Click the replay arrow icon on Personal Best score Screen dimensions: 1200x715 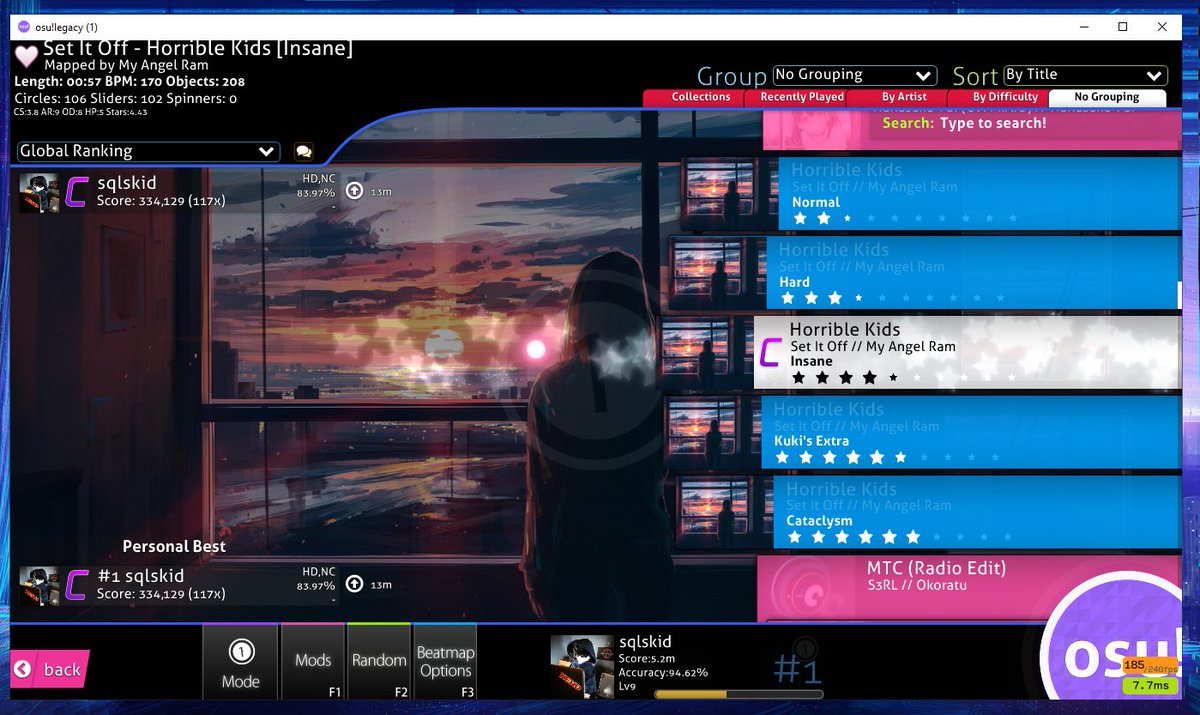pyautogui.click(x=354, y=583)
